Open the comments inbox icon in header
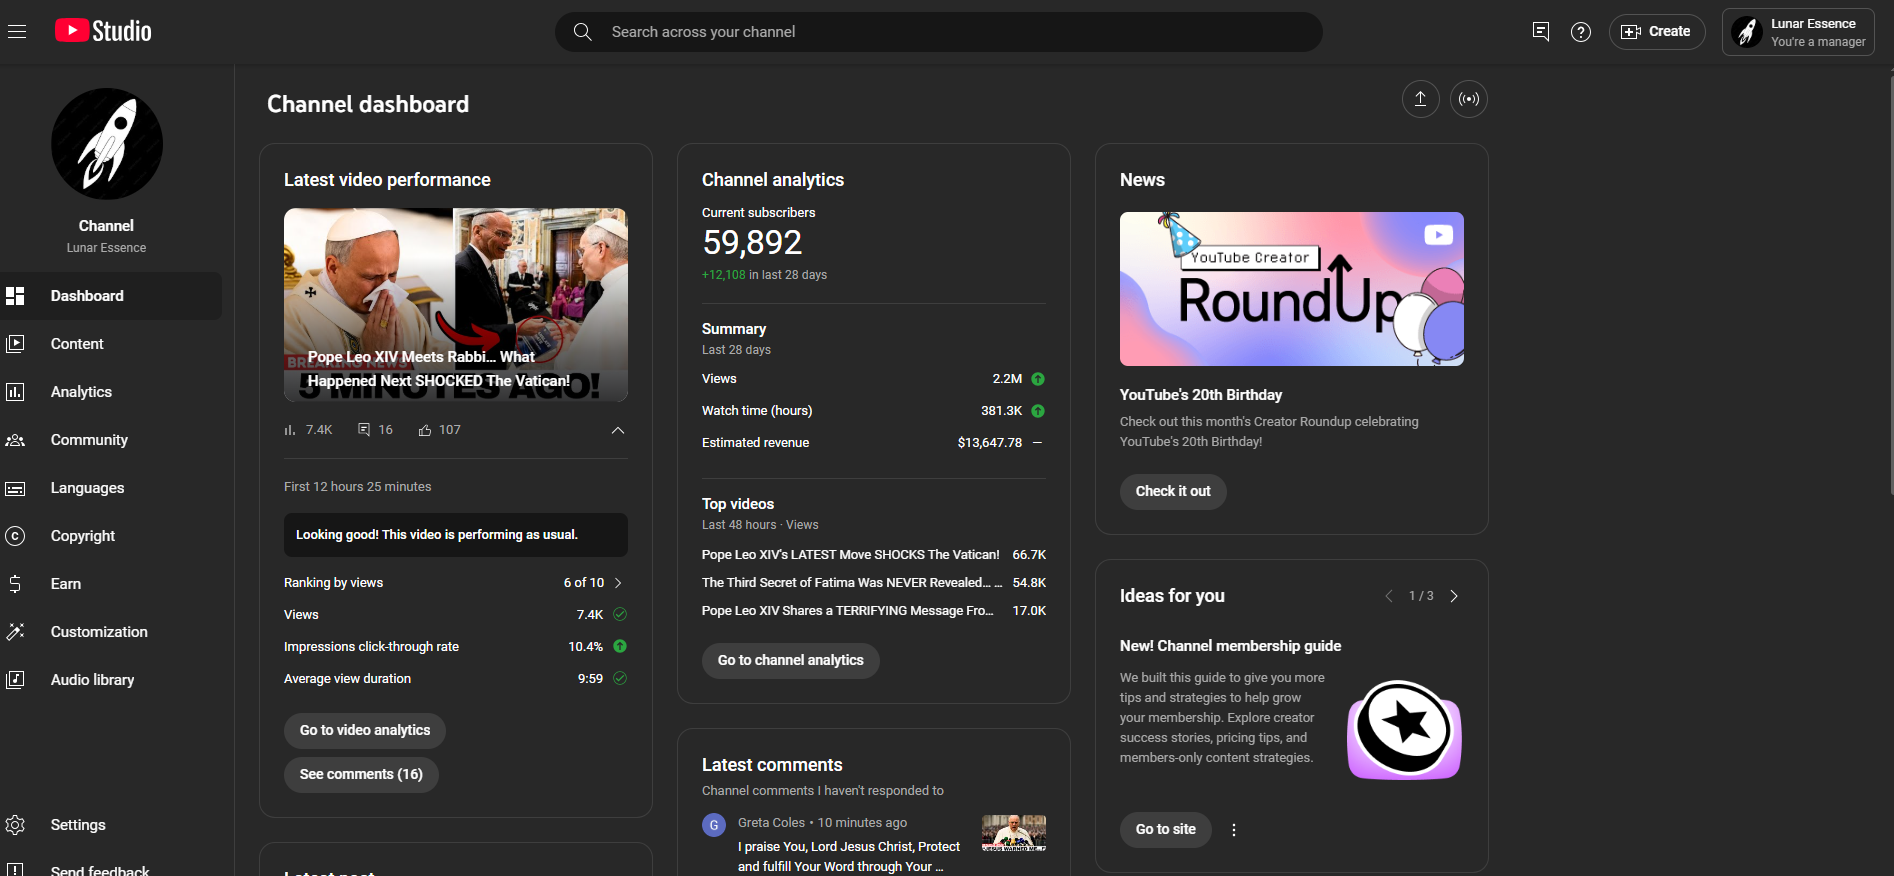 1541,32
